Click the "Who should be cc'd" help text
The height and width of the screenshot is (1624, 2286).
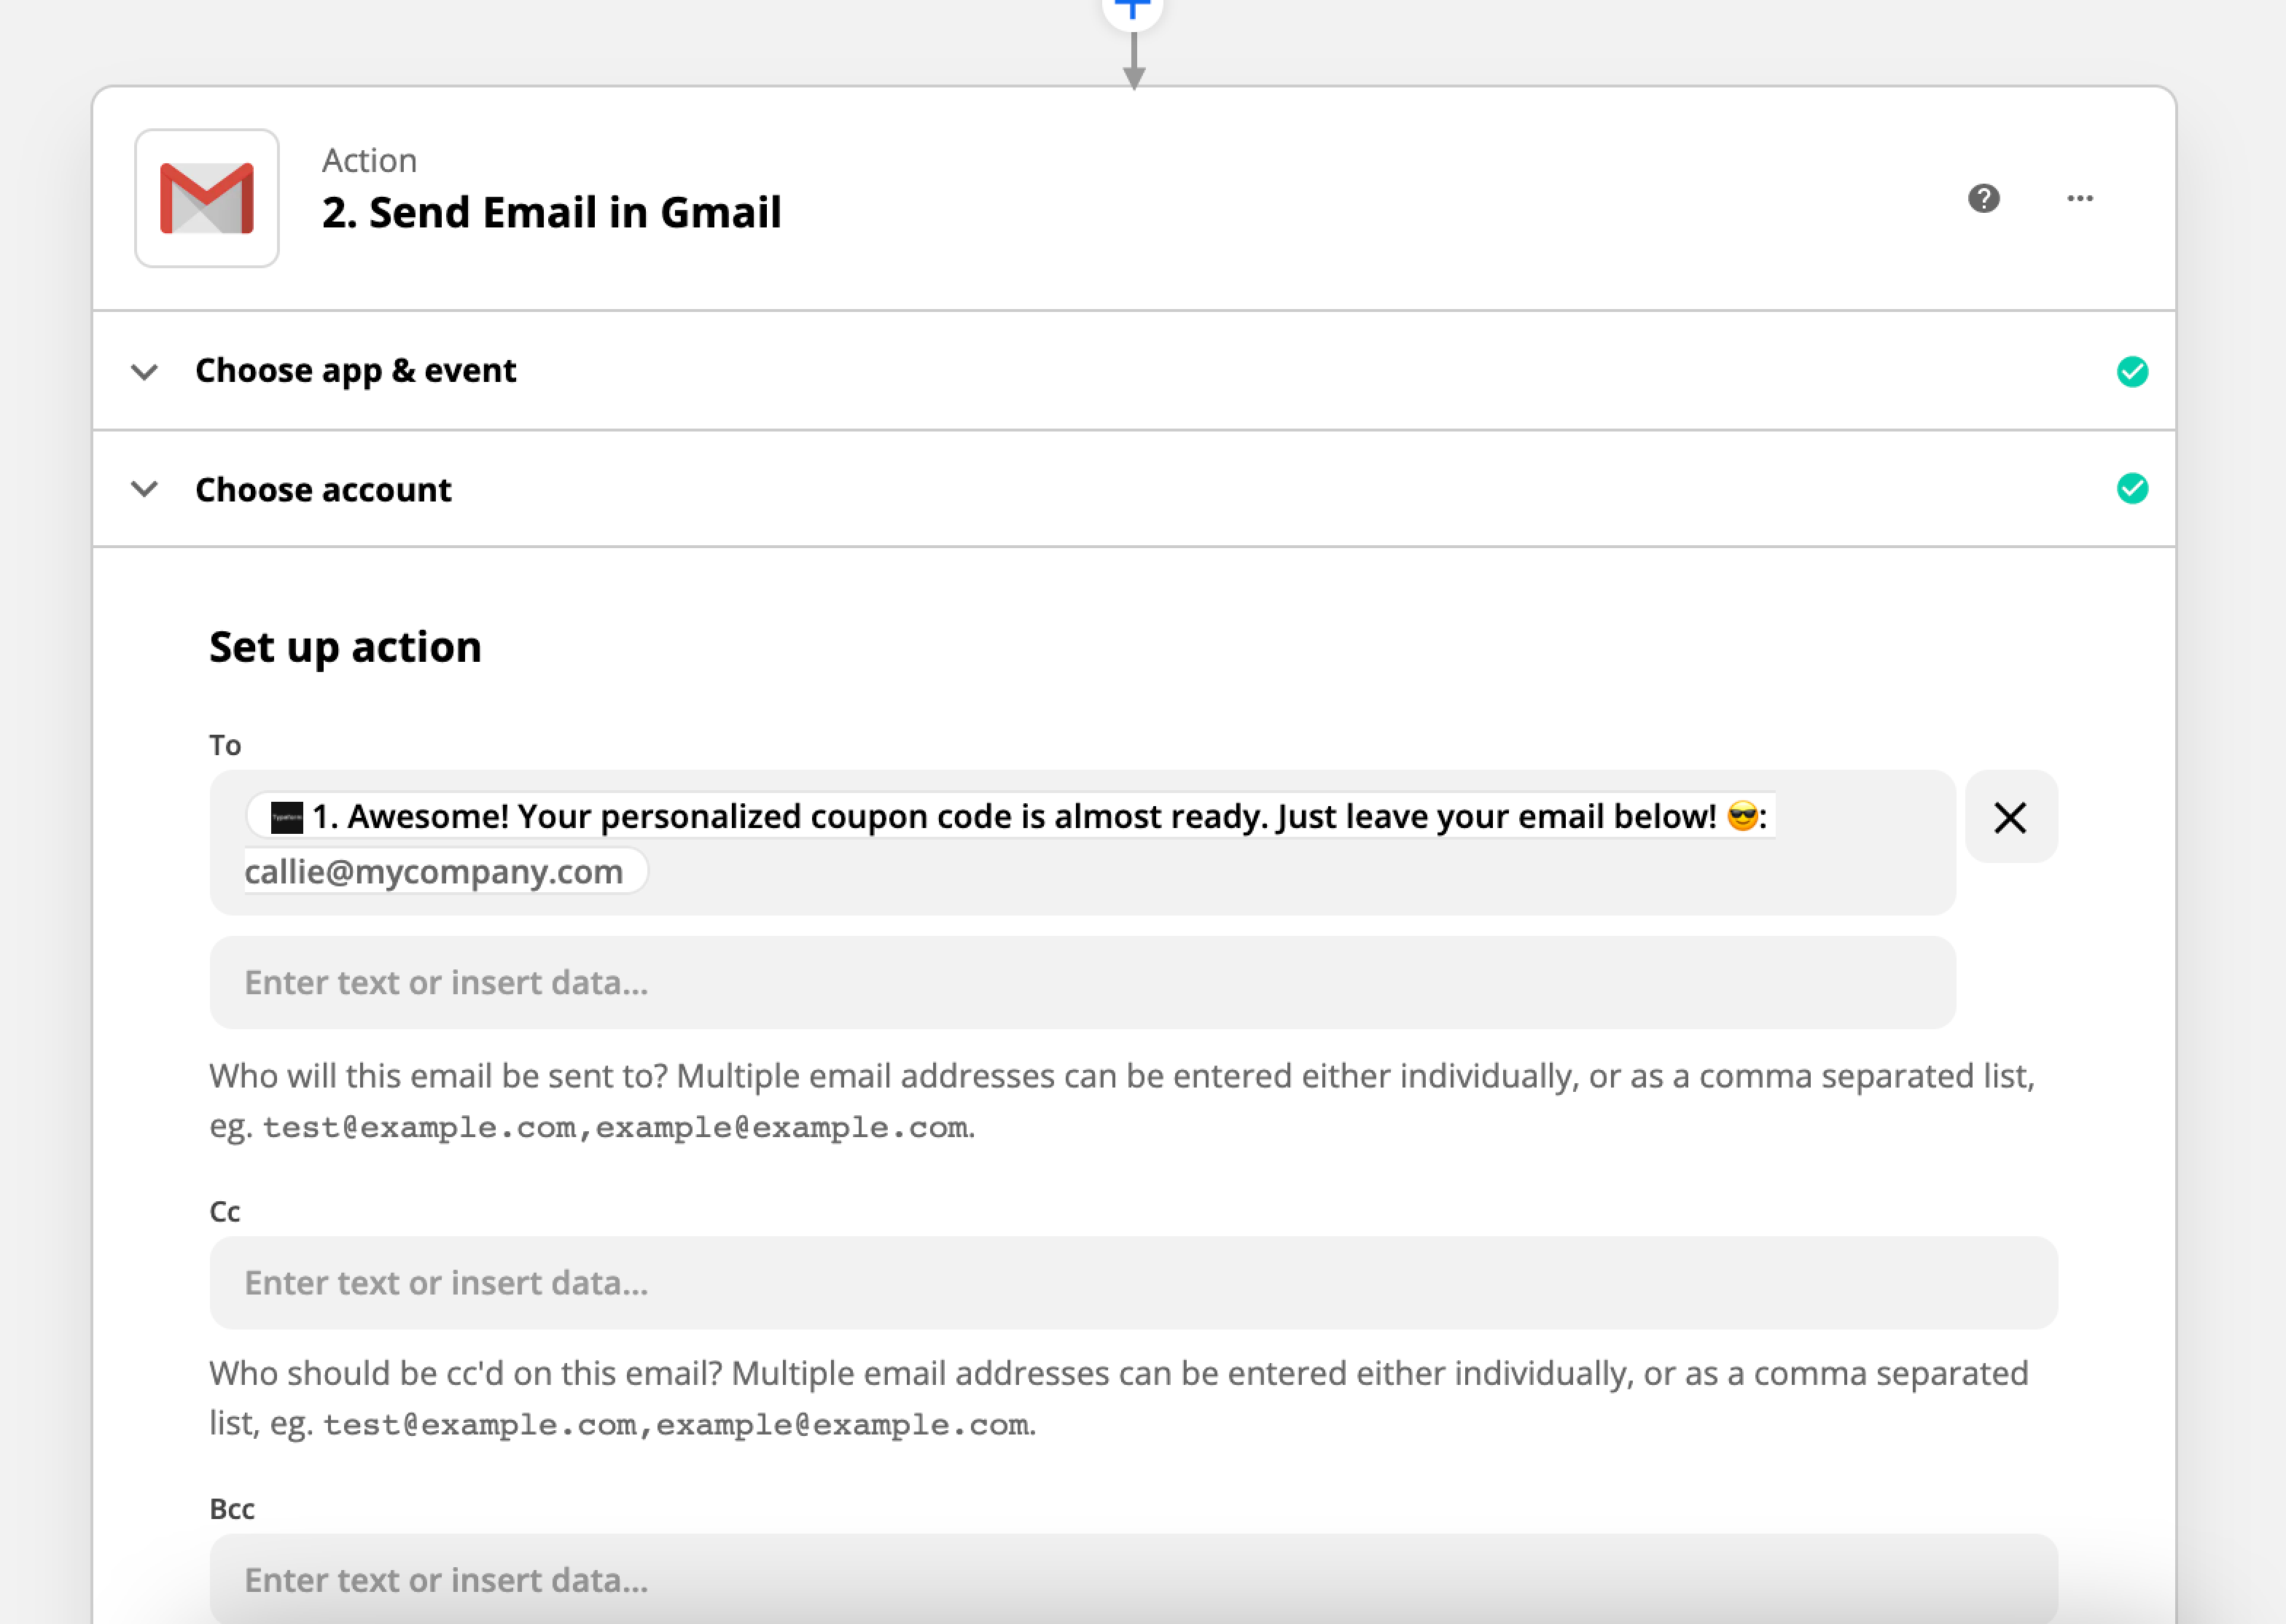point(1119,1398)
